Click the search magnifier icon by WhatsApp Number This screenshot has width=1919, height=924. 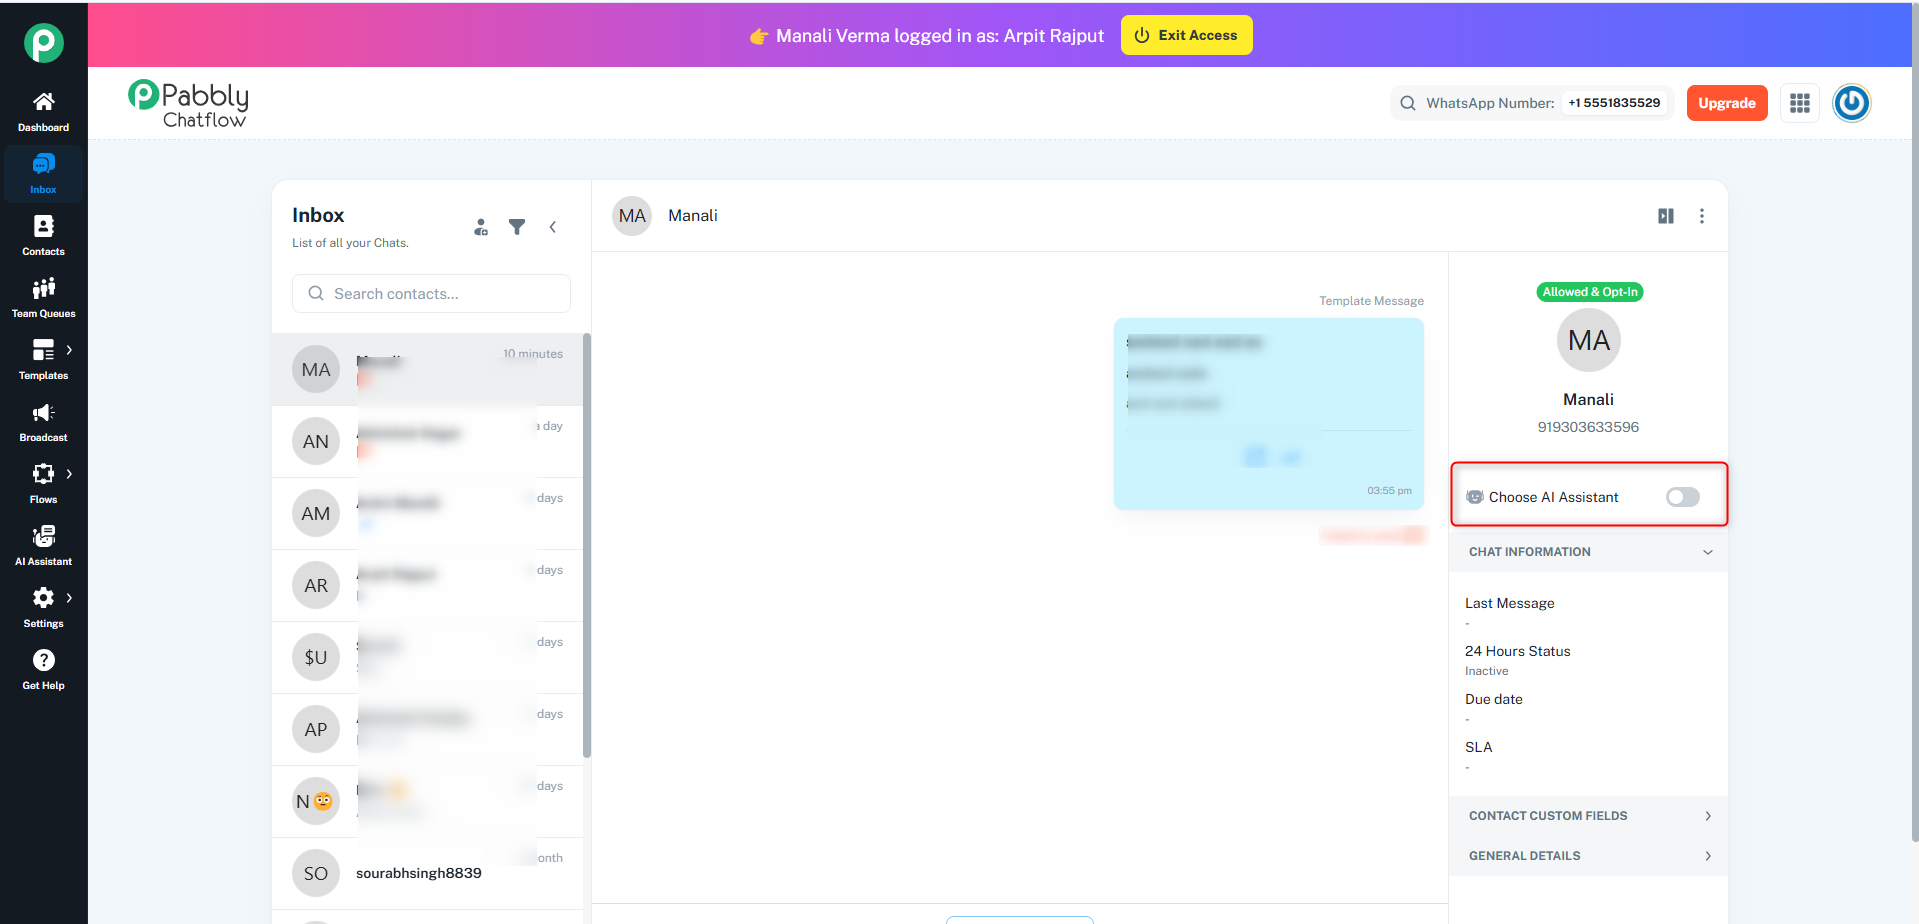coord(1408,103)
